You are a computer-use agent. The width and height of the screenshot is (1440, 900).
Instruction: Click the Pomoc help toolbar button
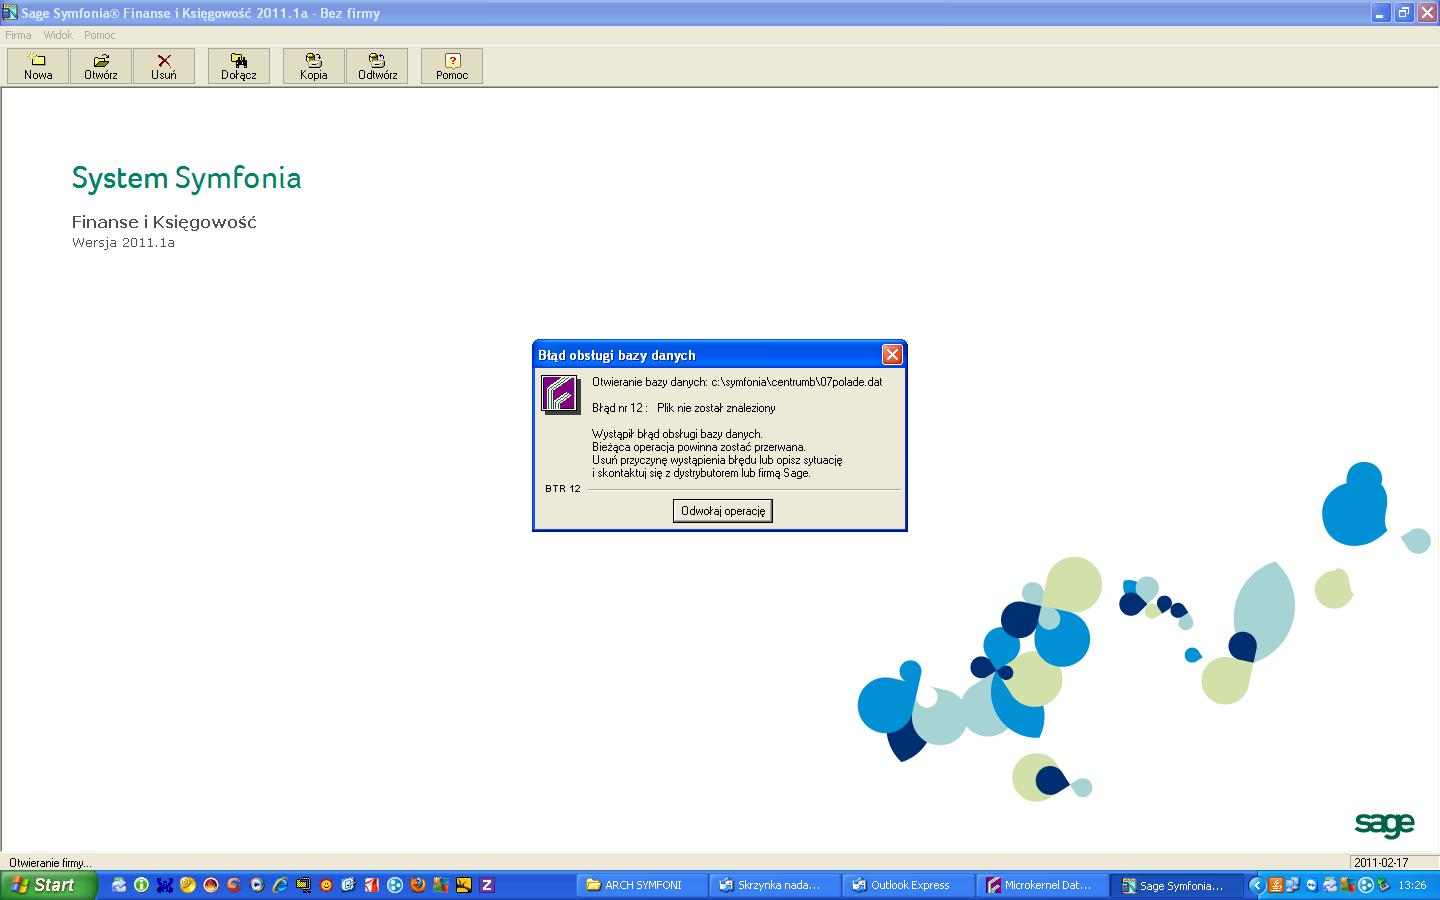coord(452,66)
